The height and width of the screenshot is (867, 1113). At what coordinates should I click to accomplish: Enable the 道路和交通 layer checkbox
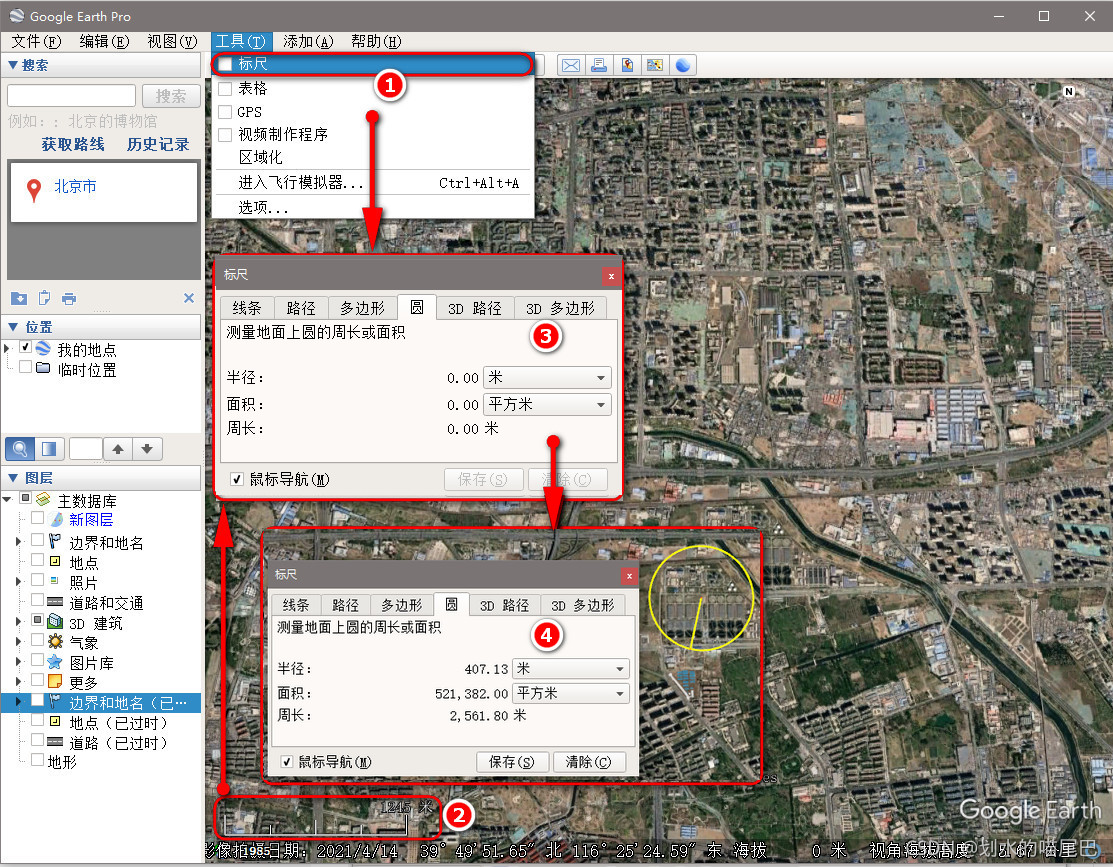(37, 600)
